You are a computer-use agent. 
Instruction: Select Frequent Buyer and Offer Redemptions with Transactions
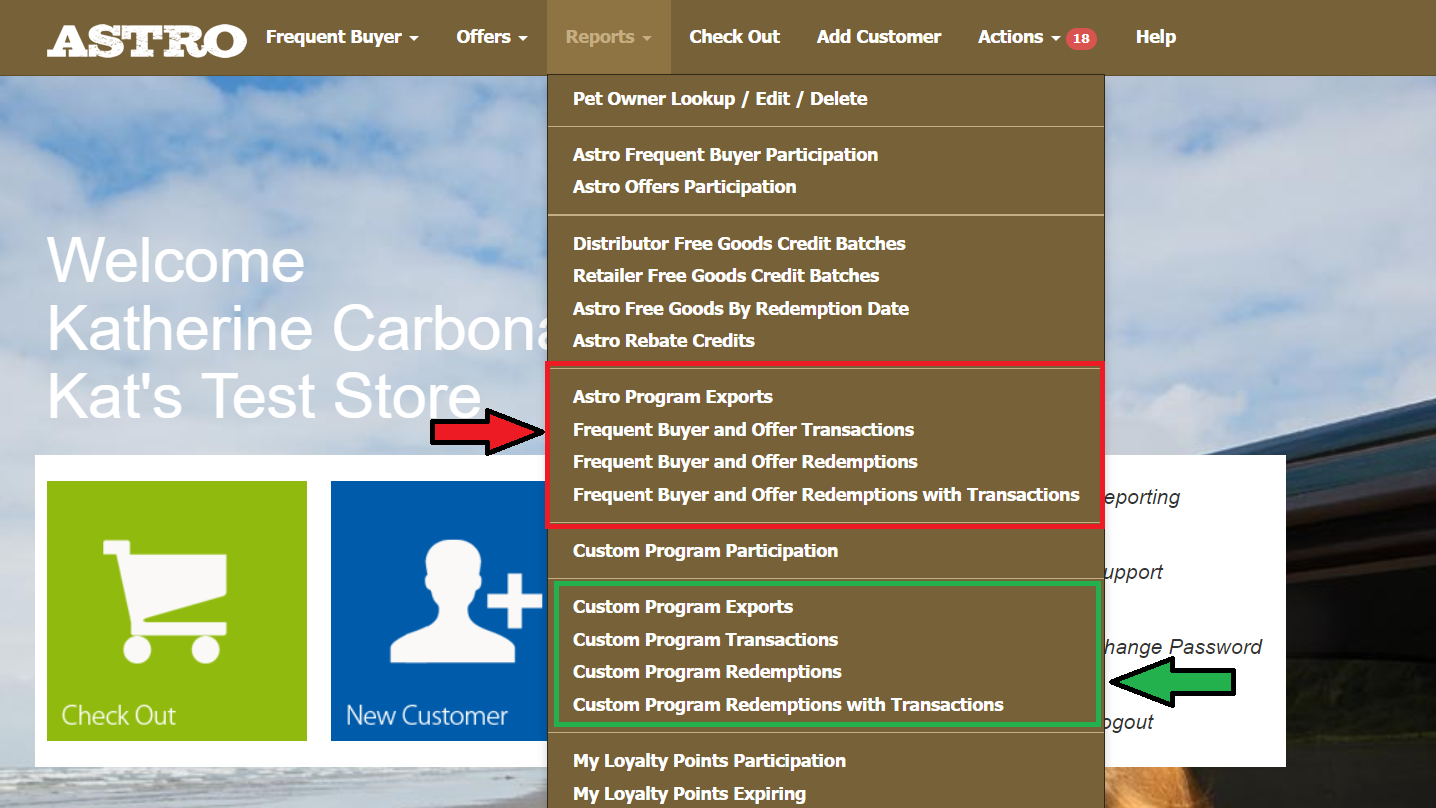coord(826,494)
